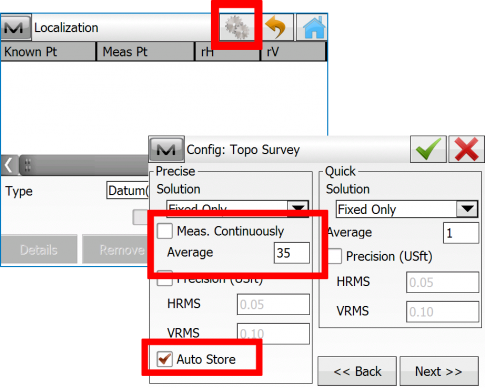Screen dimensions: 485x388
Task: Click the horizontal scrollbar thumb in Localization
Action: point(83,165)
